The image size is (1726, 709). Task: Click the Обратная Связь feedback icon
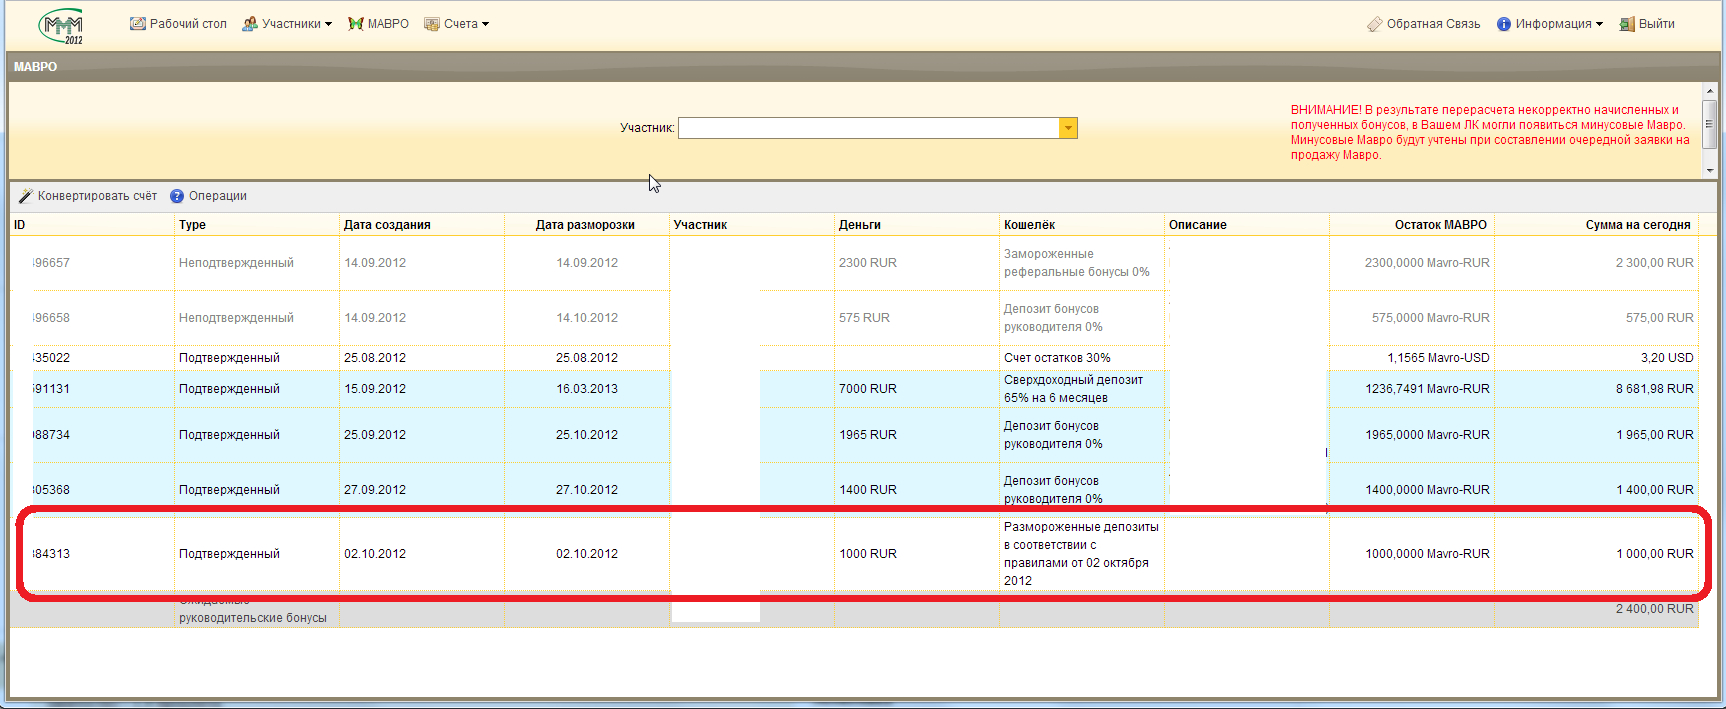click(x=1375, y=24)
